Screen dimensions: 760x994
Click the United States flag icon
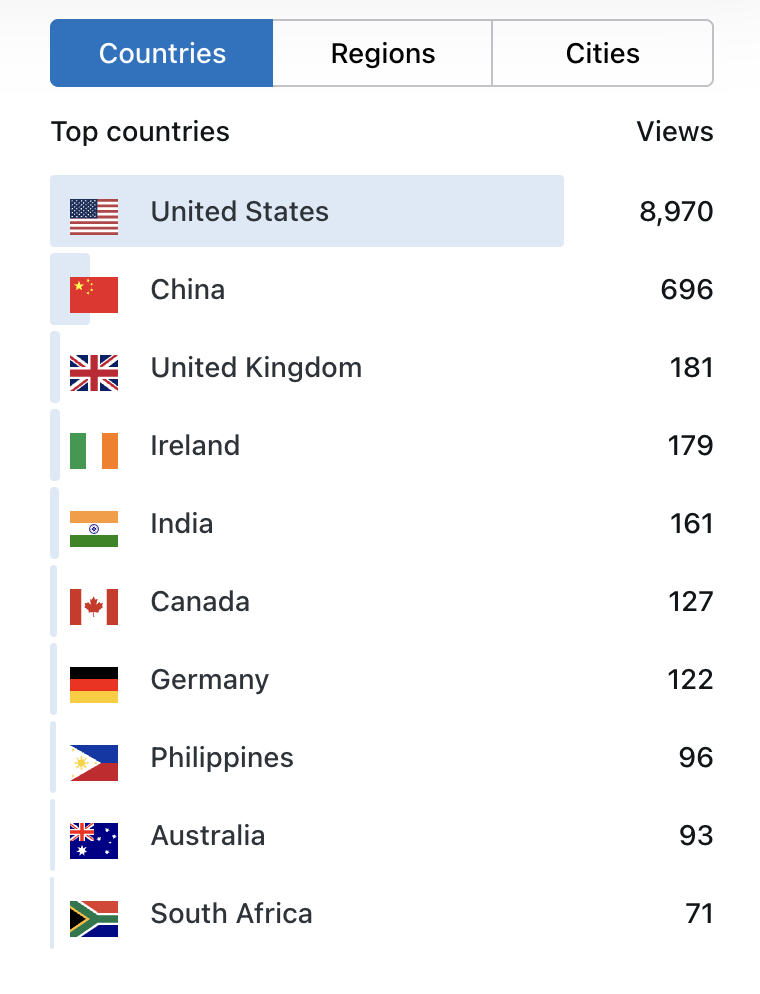coord(94,216)
